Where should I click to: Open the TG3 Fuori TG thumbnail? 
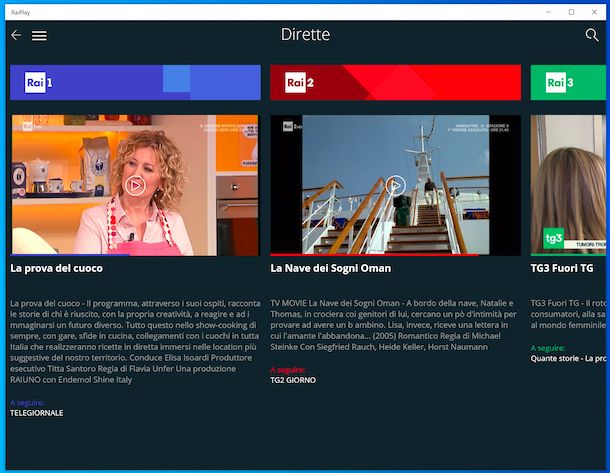coord(568,185)
